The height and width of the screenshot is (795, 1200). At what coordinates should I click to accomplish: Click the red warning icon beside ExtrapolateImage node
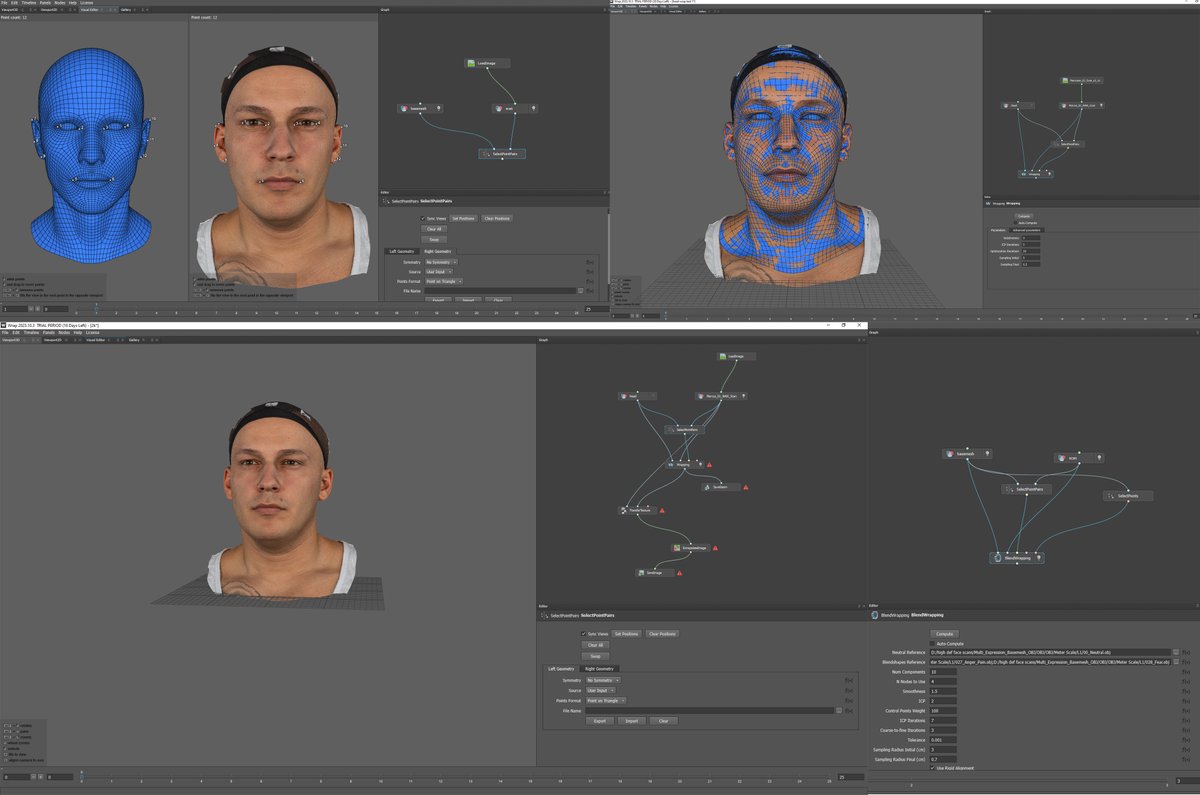tap(715, 548)
